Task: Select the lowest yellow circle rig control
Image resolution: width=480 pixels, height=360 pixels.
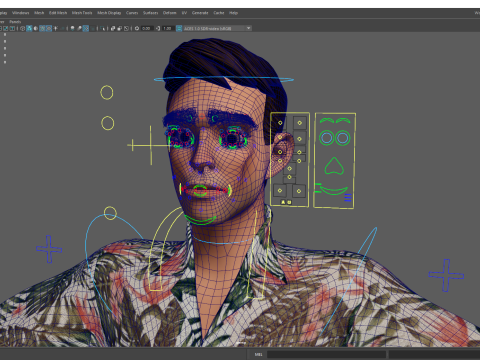Action: [x=110, y=213]
